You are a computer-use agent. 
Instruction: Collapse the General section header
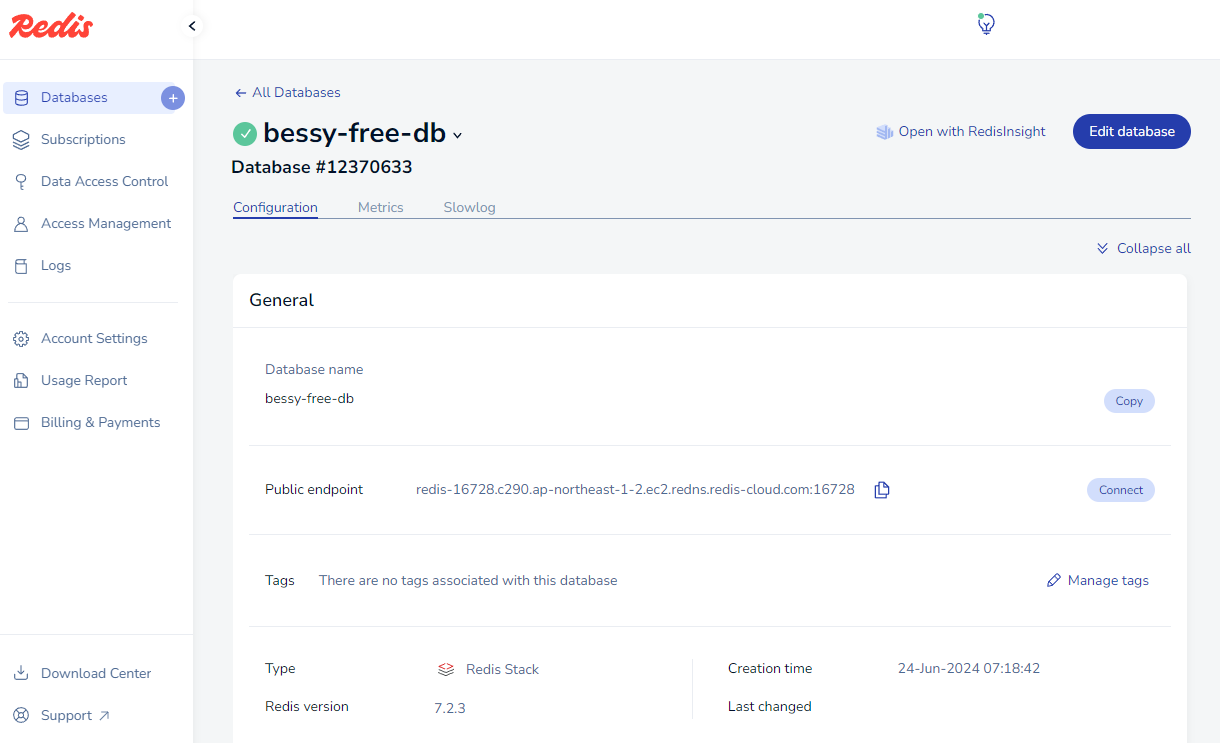point(710,300)
